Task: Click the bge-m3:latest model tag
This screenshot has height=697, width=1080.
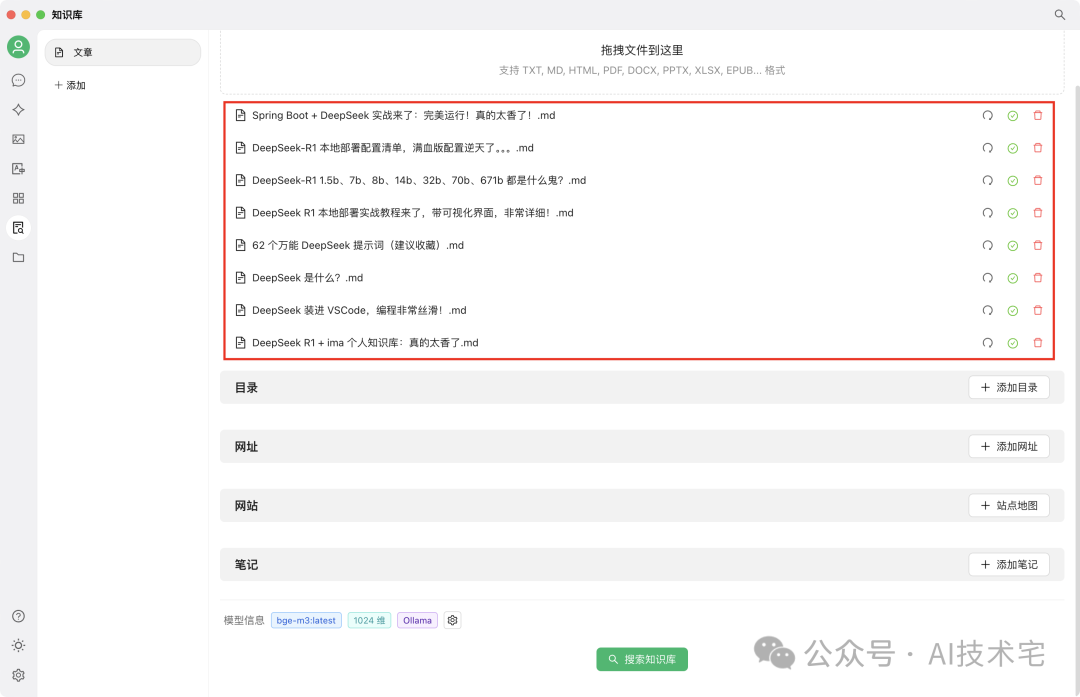Action: (306, 621)
